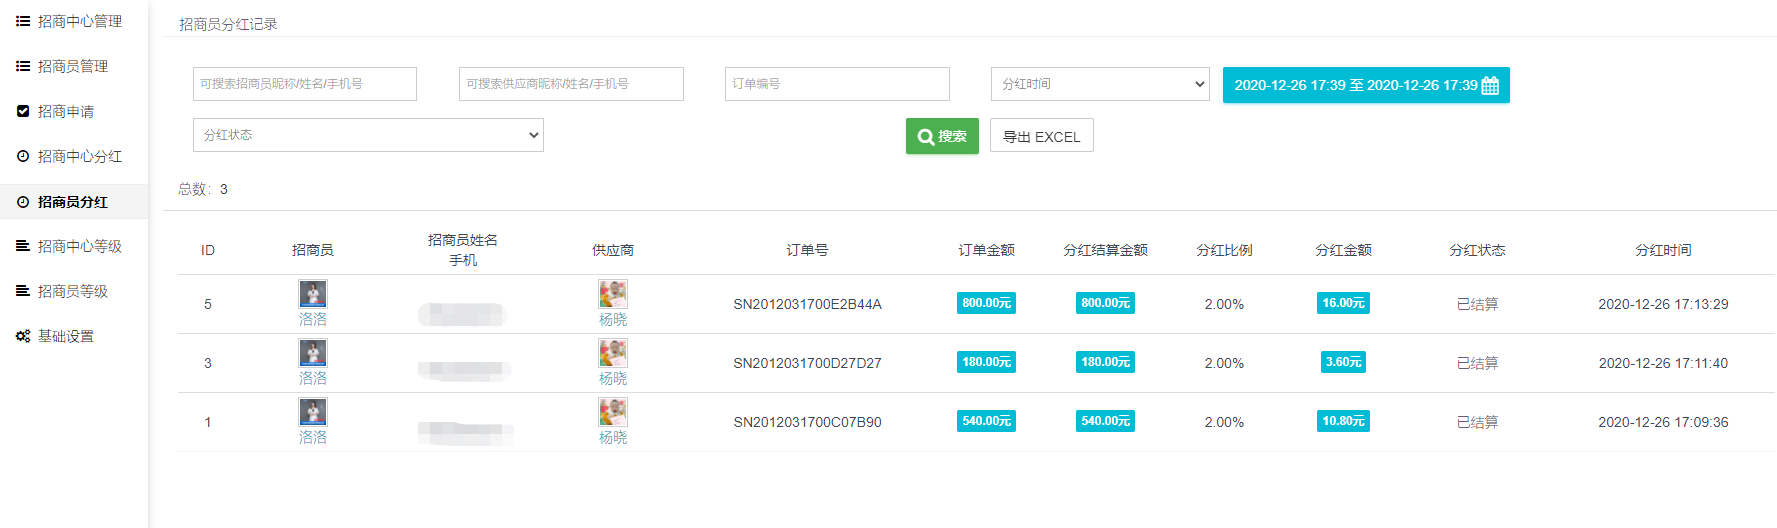The image size is (1777, 528).
Task: Click 2020-12-26 17:13:29 timestamp
Action: 1663,304
